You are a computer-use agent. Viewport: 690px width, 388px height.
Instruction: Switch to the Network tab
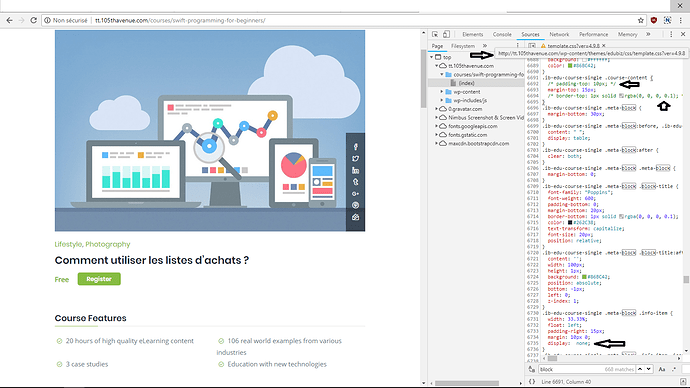click(559, 34)
